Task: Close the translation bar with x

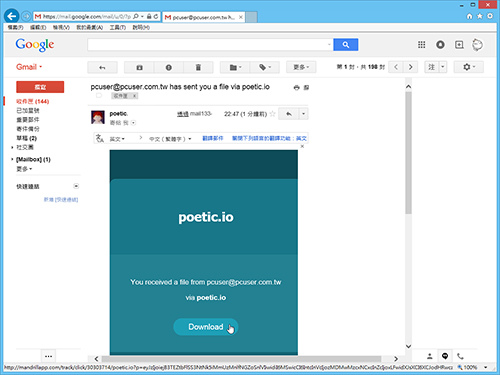Action: pos(302,146)
